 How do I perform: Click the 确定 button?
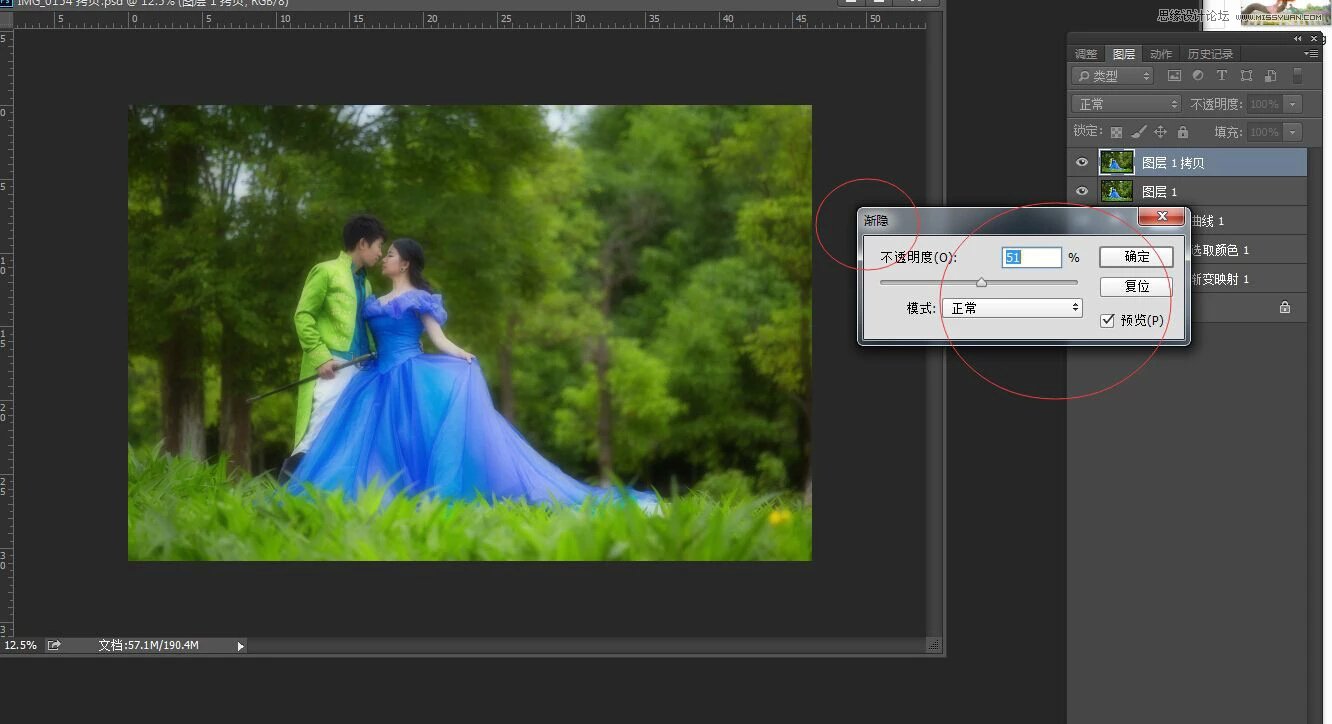pos(1136,257)
